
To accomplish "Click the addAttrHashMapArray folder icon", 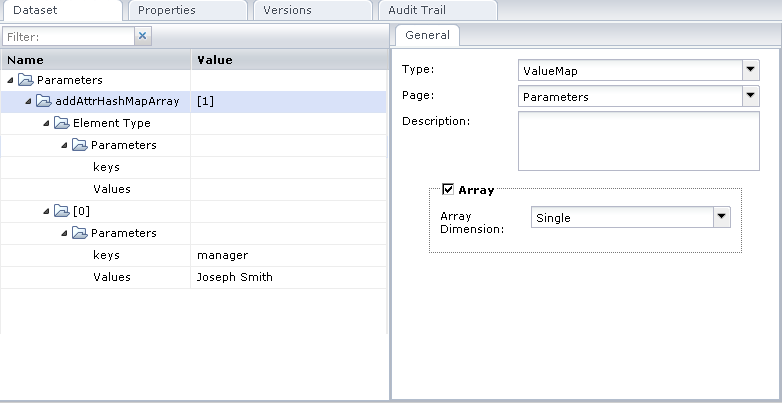I will tap(44, 101).
